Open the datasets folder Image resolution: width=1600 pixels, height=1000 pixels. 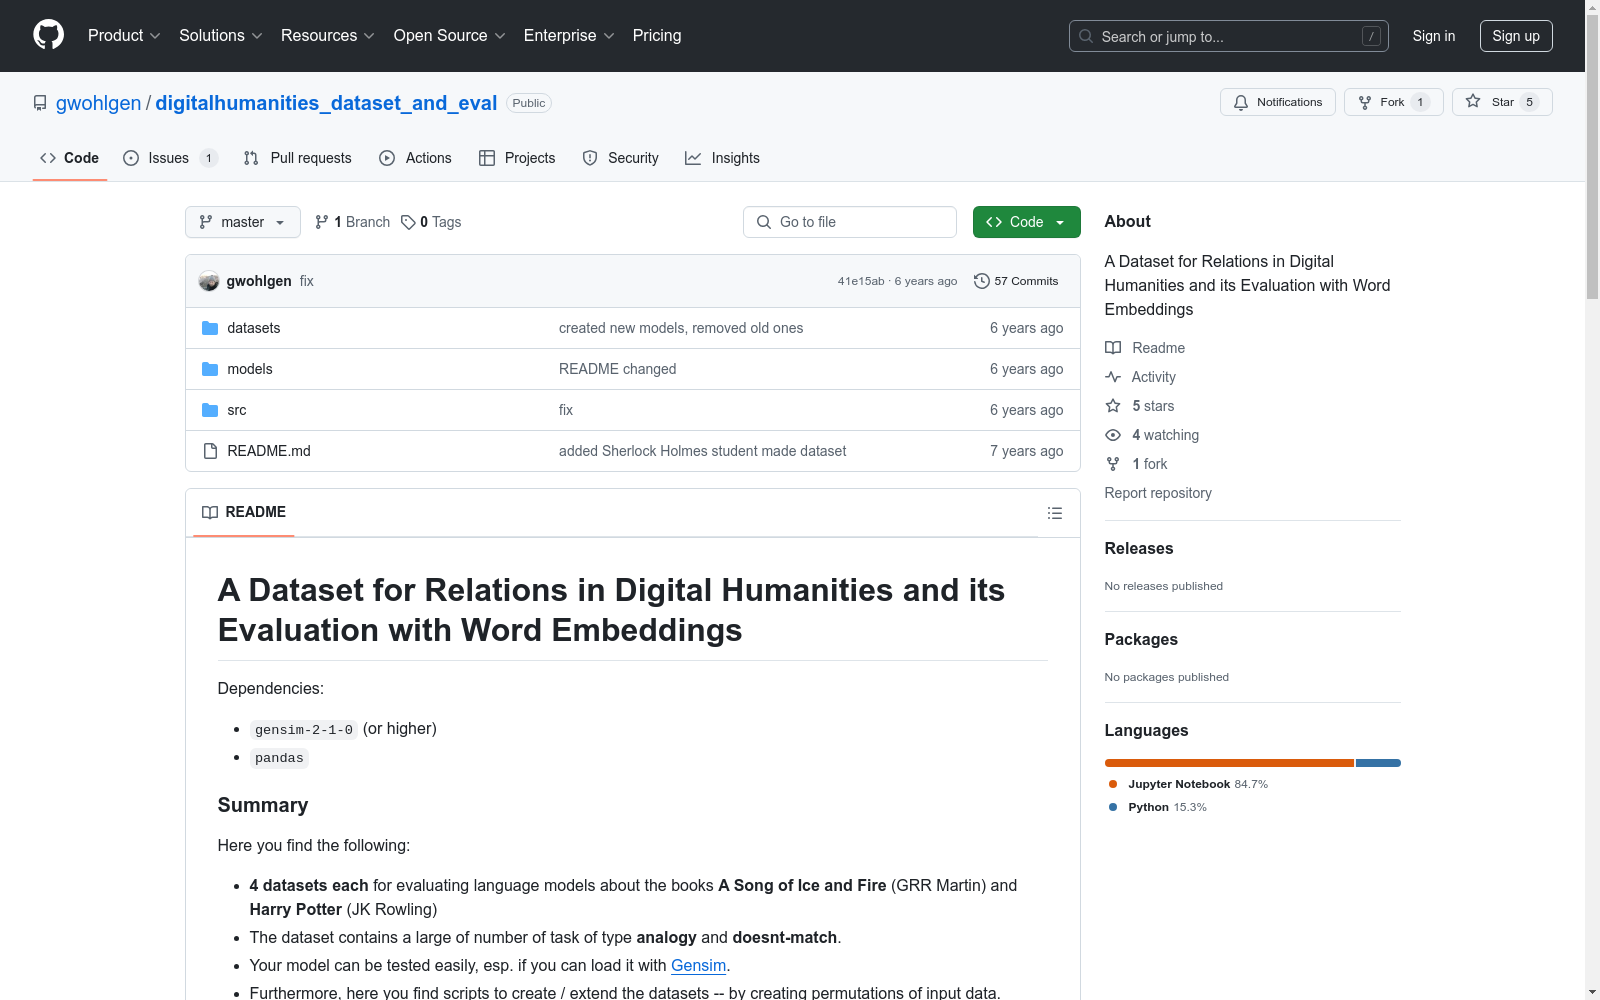[254, 328]
